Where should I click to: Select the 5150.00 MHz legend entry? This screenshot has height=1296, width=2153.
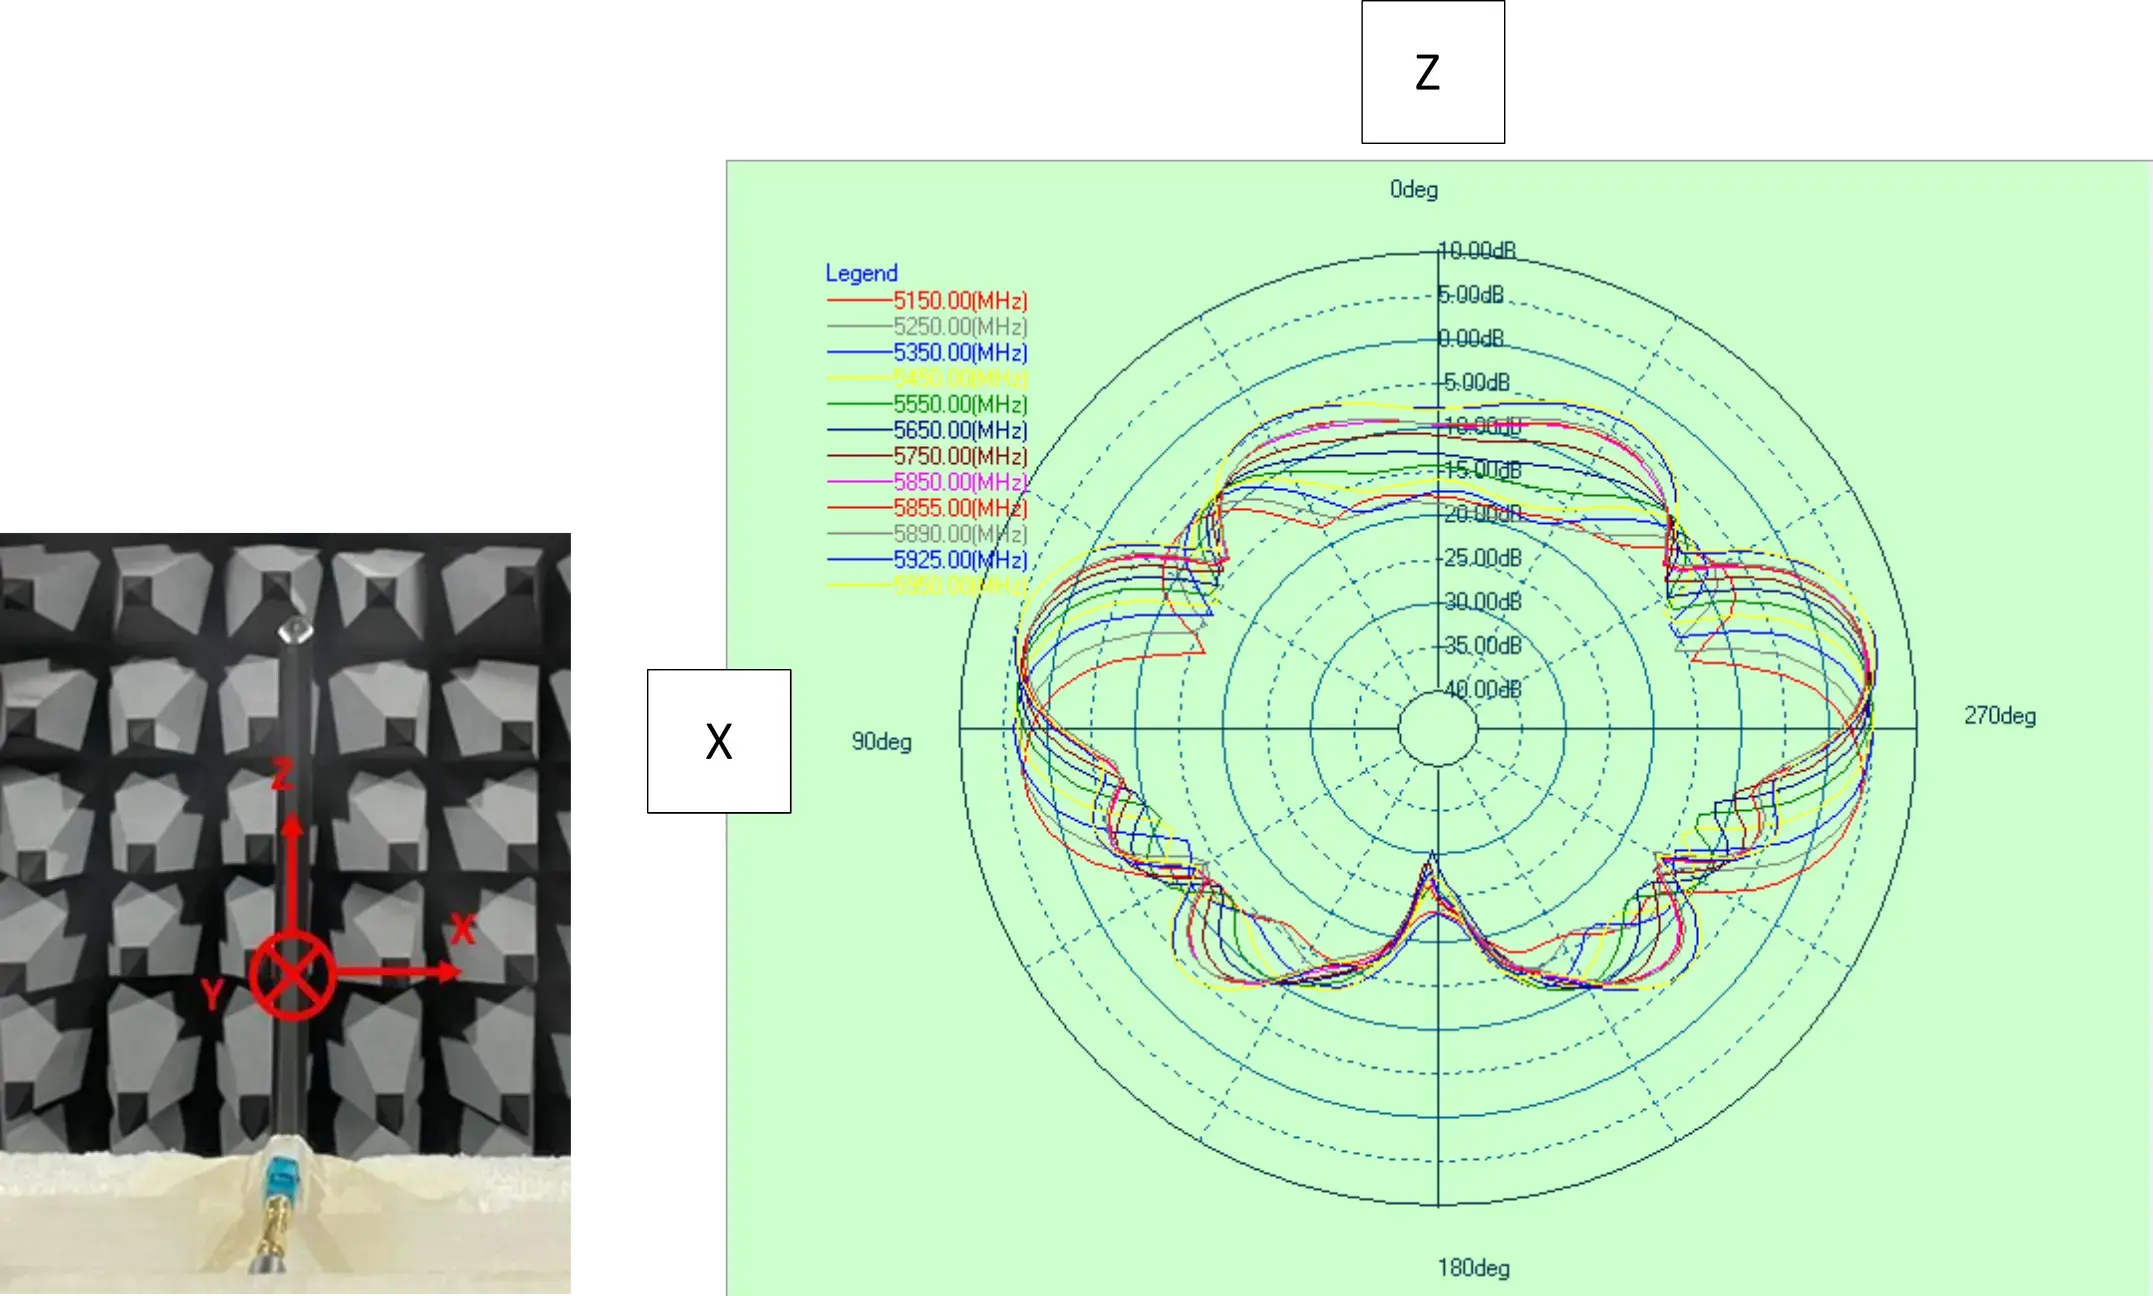[958, 299]
